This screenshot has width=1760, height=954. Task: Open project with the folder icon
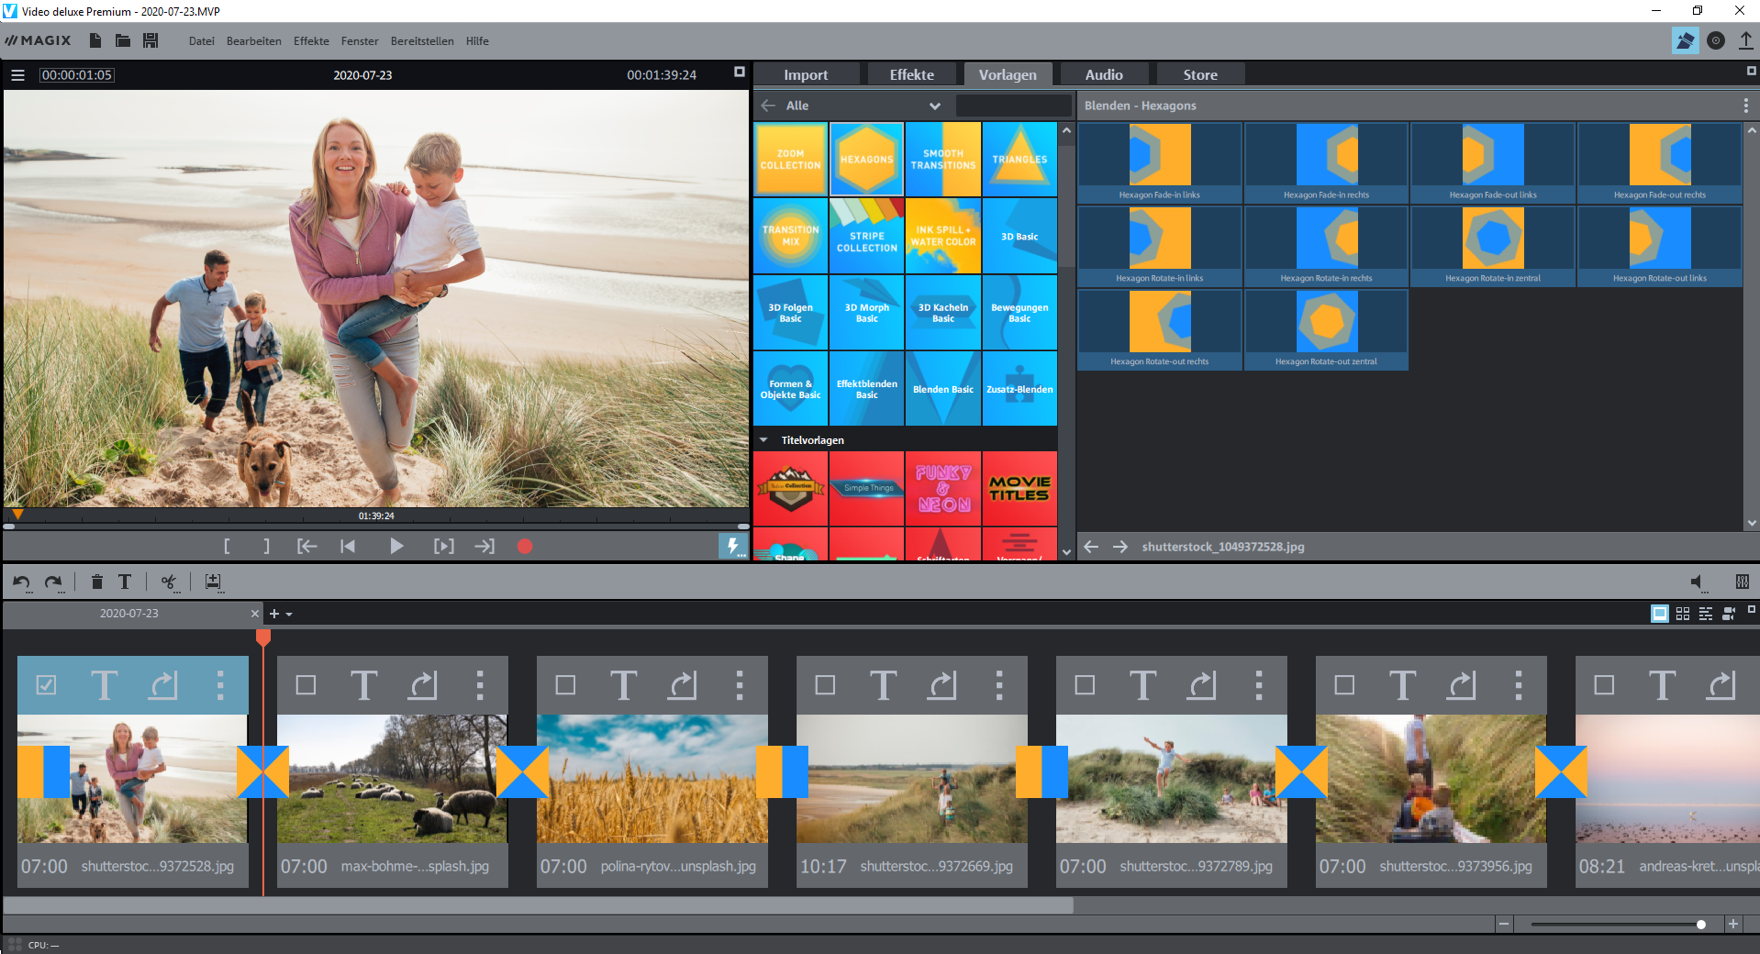(122, 41)
